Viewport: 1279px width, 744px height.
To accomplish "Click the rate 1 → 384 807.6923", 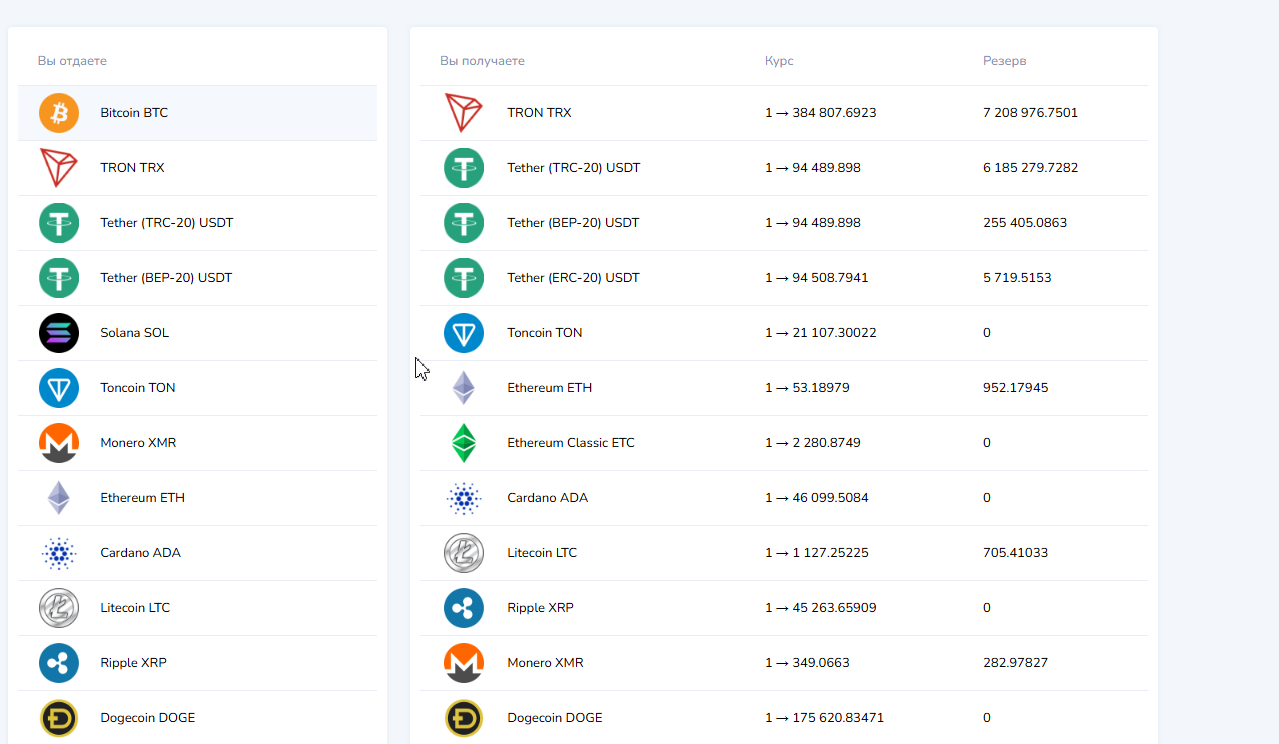I will 821,113.
